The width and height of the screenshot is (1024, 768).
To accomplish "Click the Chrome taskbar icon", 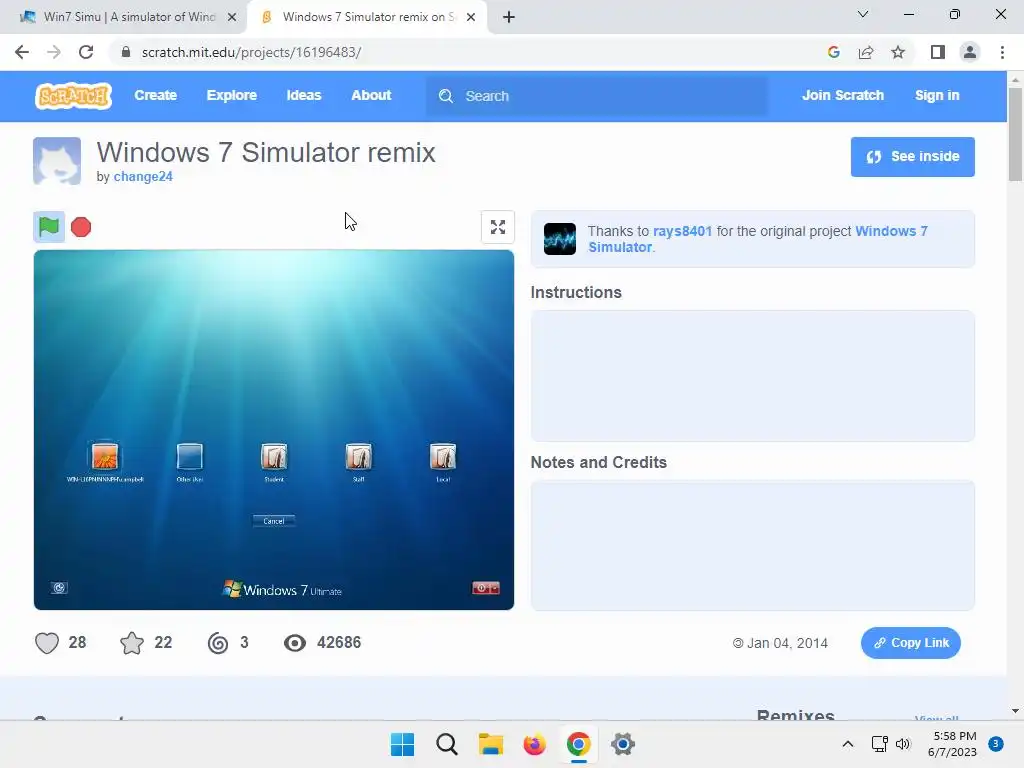I will tap(579, 744).
